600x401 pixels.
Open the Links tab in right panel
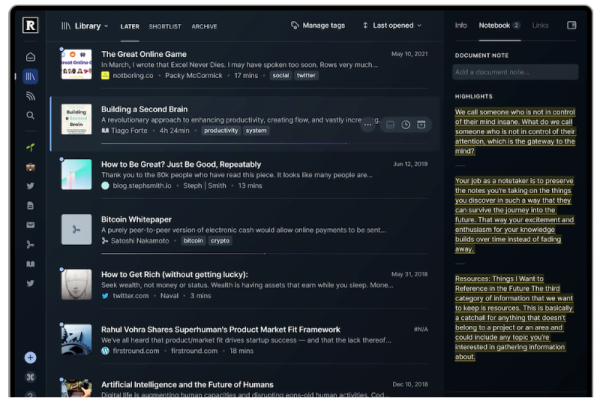tap(540, 25)
